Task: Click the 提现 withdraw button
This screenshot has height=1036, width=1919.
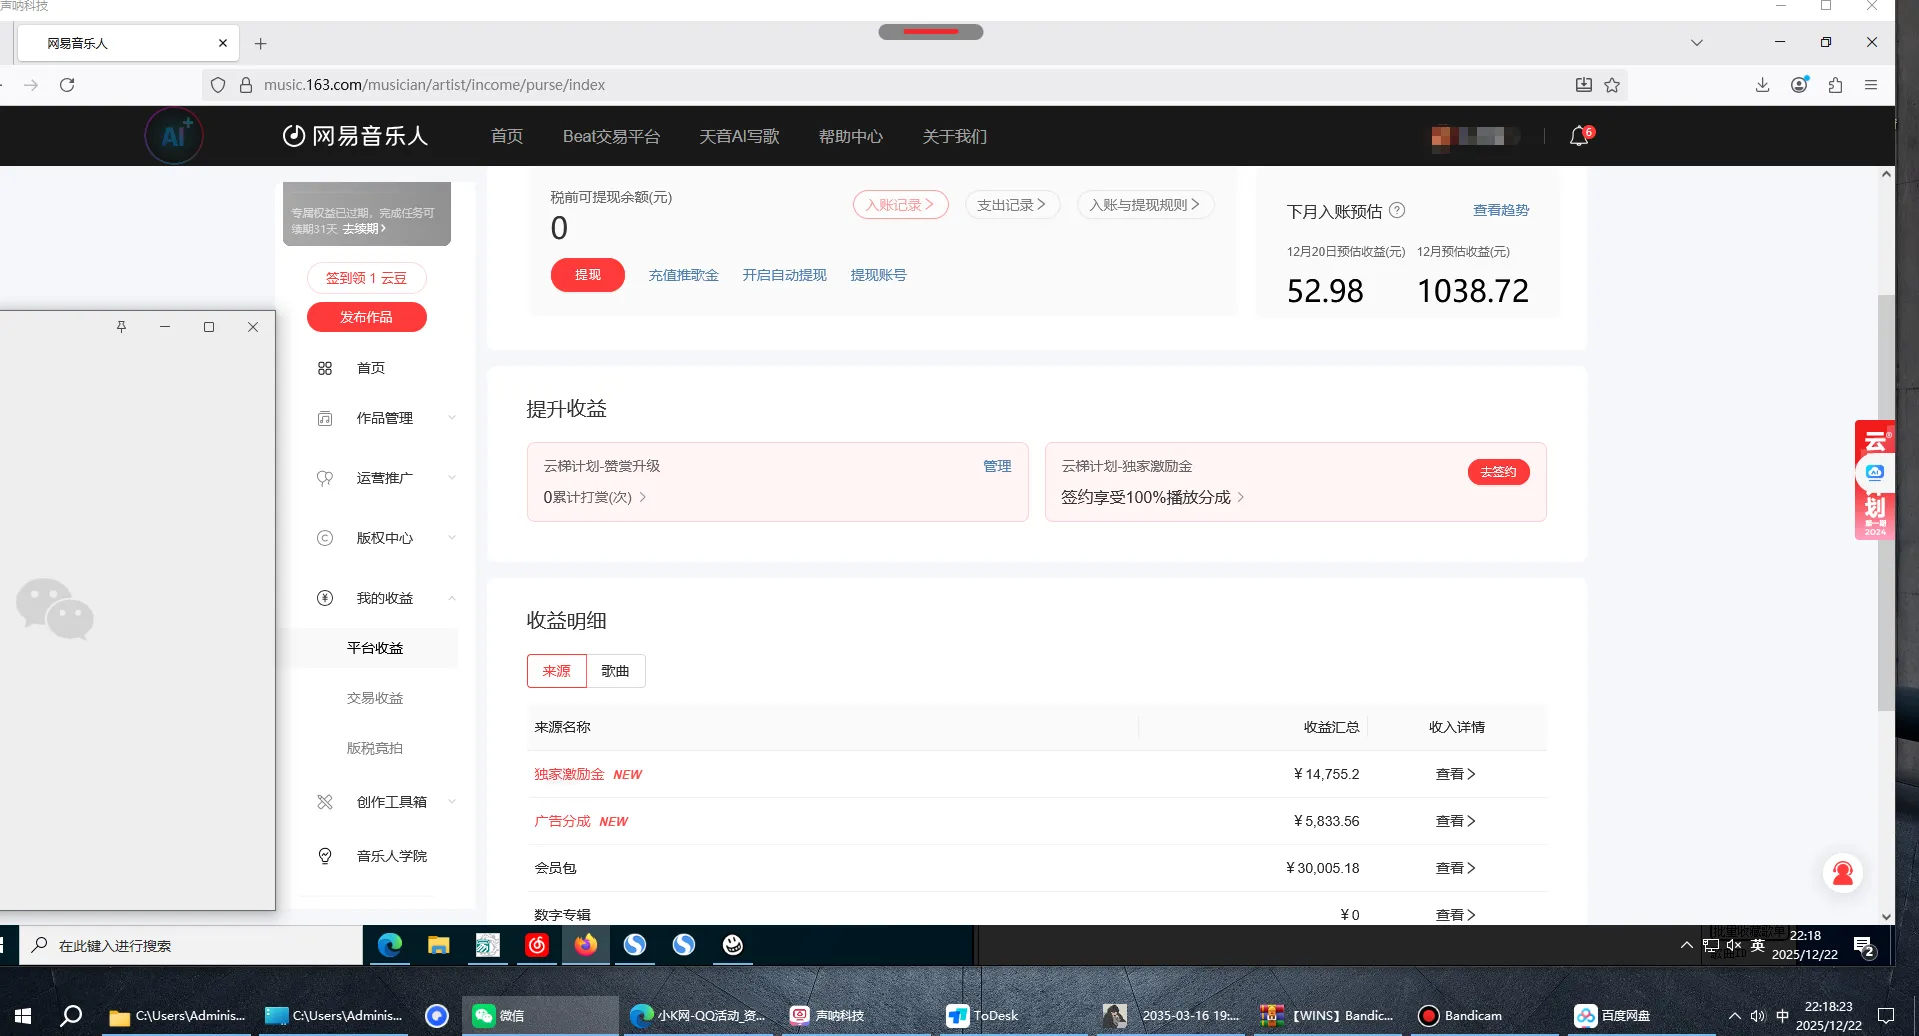Action: [x=587, y=275]
